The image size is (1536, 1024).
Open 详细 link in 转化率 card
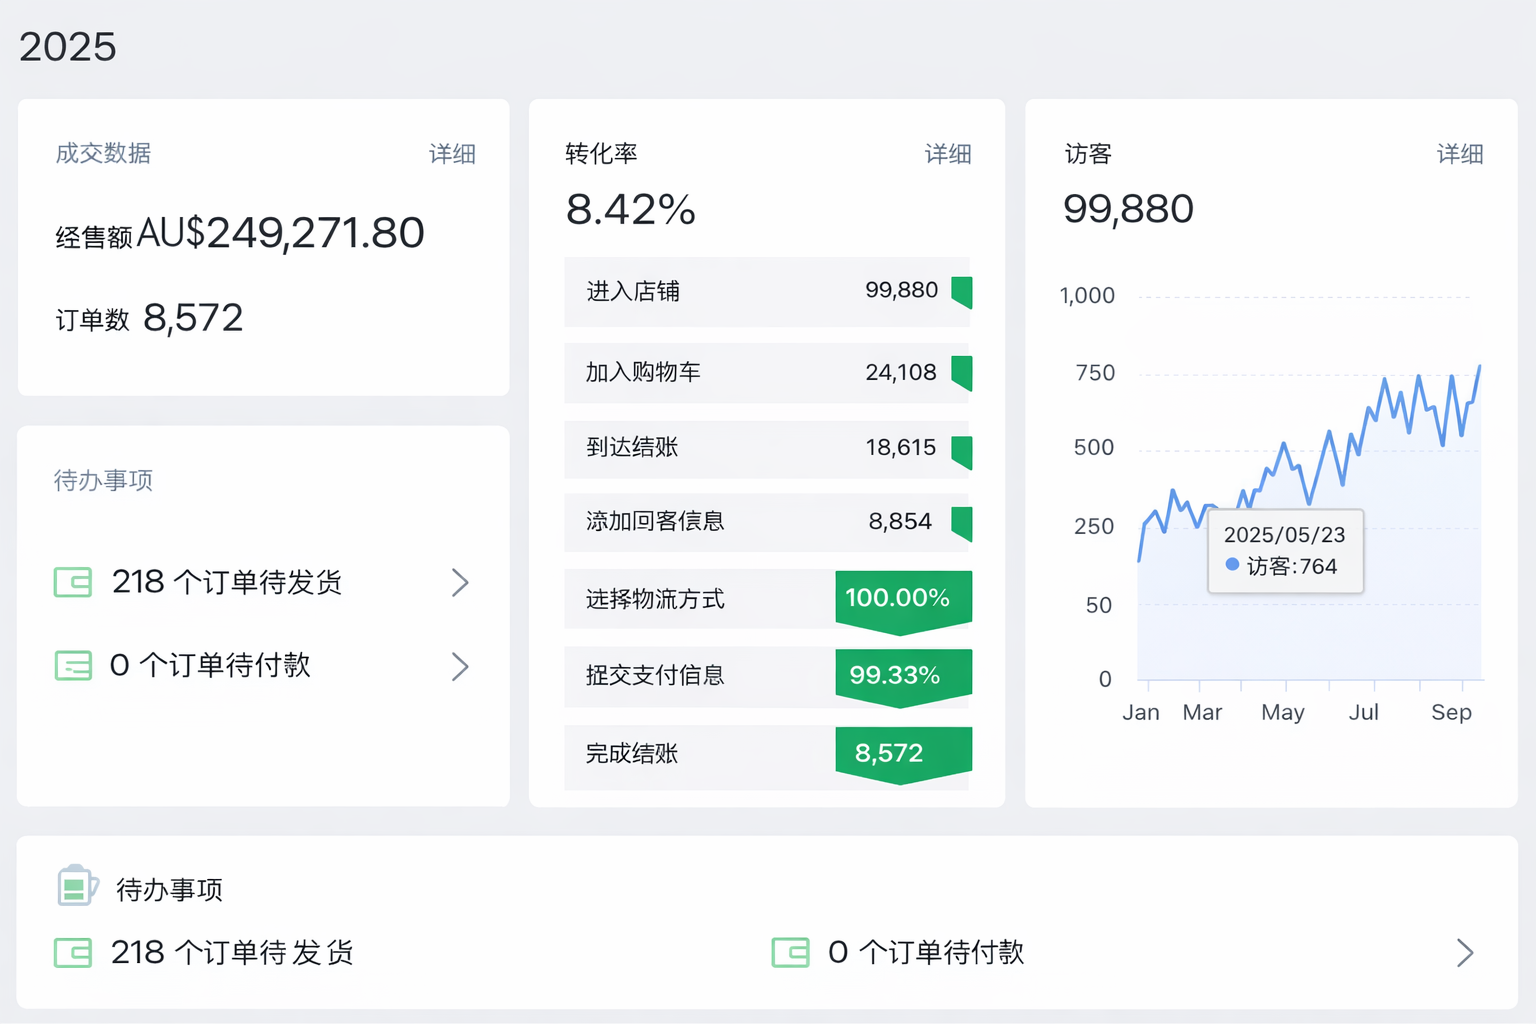[947, 154]
